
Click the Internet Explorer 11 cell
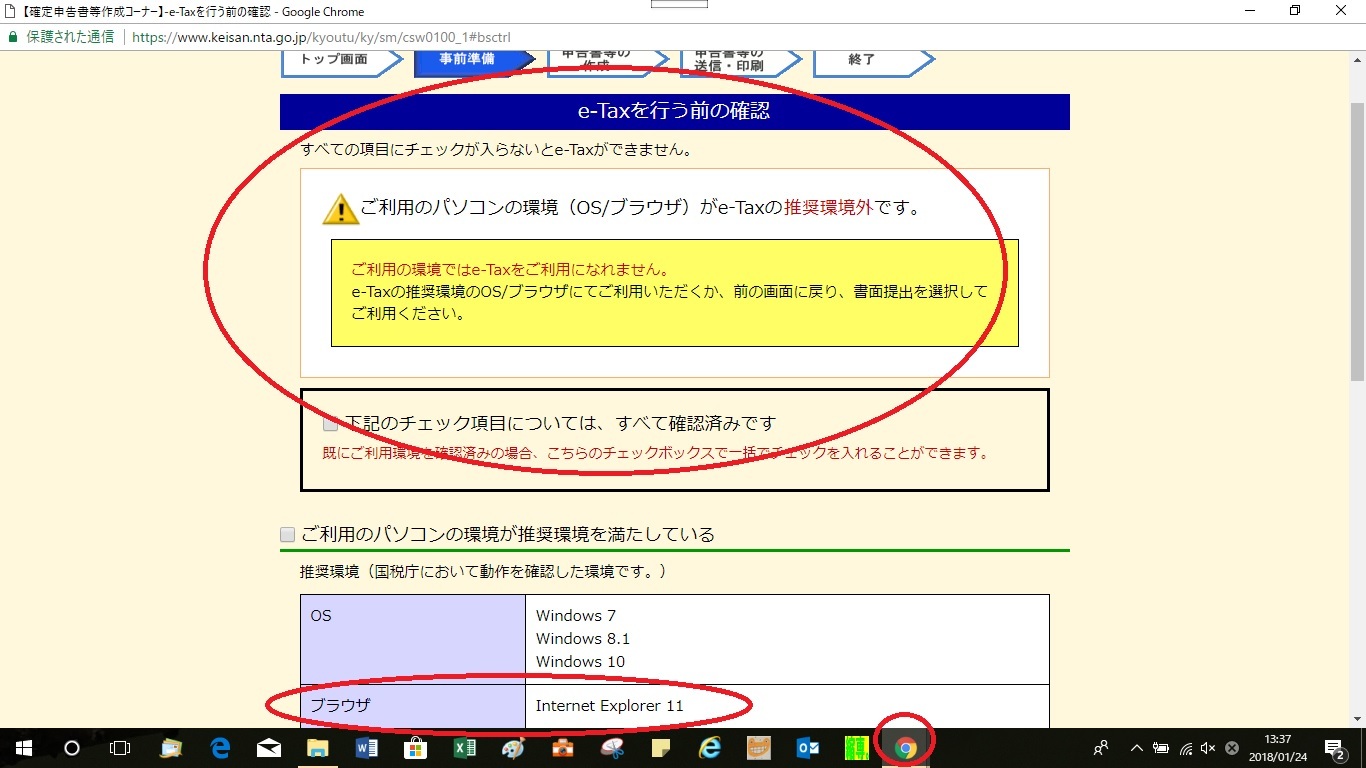(x=787, y=706)
